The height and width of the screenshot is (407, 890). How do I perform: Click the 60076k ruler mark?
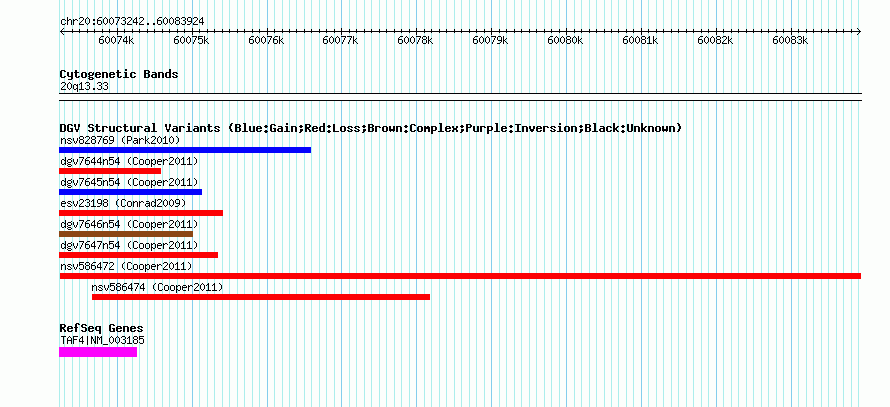click(266, 40)
